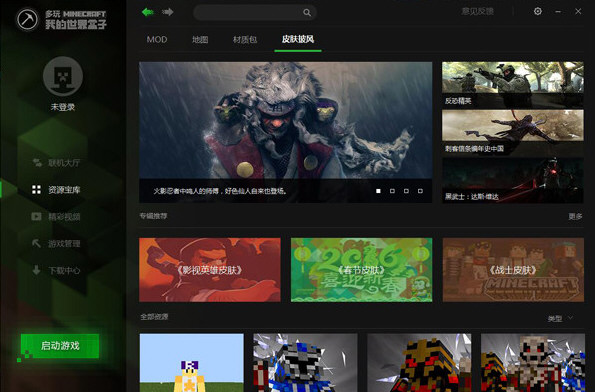The width and height of the screenshot is (595, 392).
Task: Click 更多 to see more albums
Action: pyautogui.click(x=575, y=216)
